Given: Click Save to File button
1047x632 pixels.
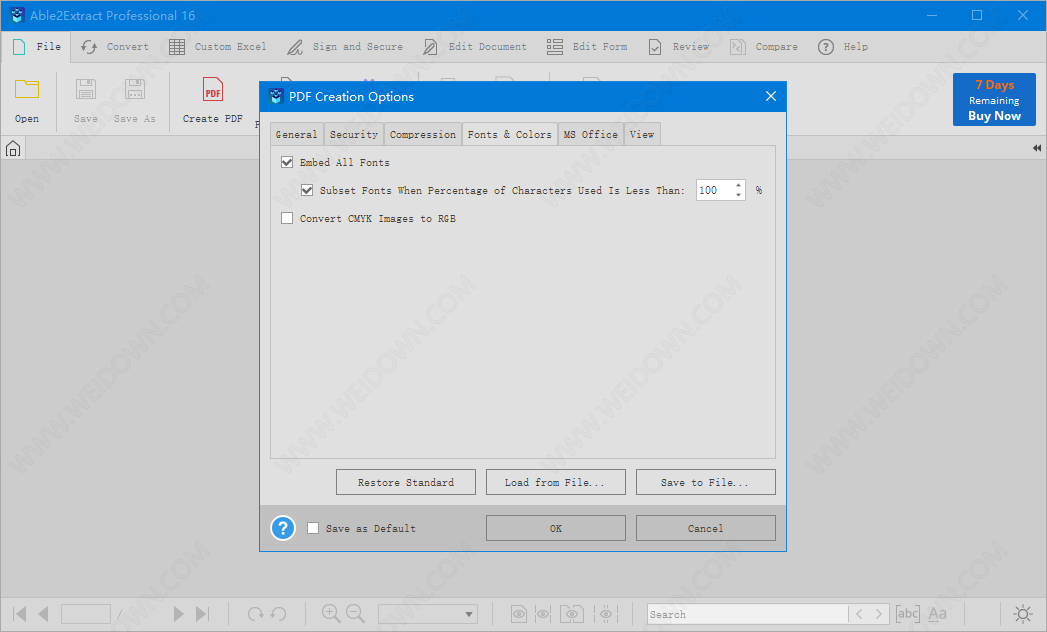Looking at the screenshot, I should [x=706, y=482].
